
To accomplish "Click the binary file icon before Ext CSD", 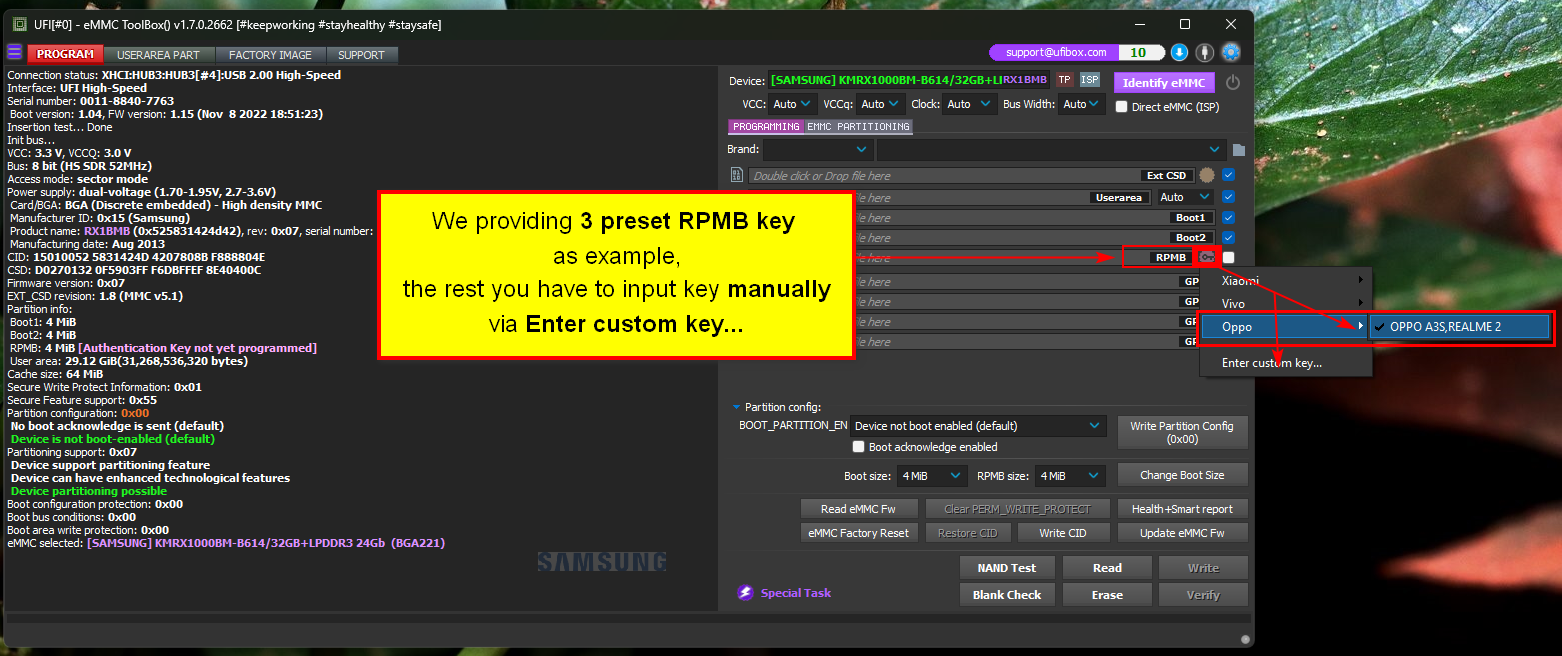I will point(738,176).
